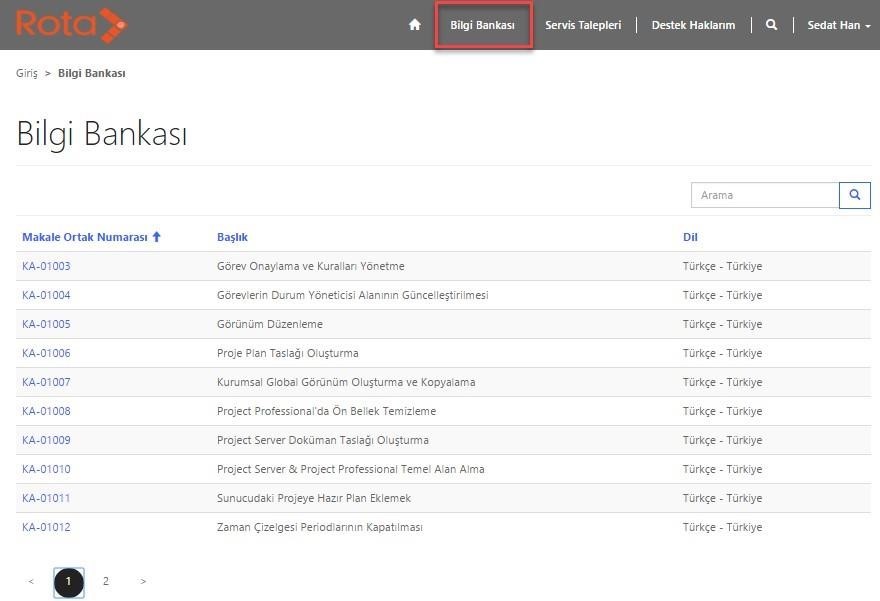Screen dimensions: 880x601
Task: Click 'Türkçe - Türkiye' in the KA-01012 row
Action: coord(722,527)
